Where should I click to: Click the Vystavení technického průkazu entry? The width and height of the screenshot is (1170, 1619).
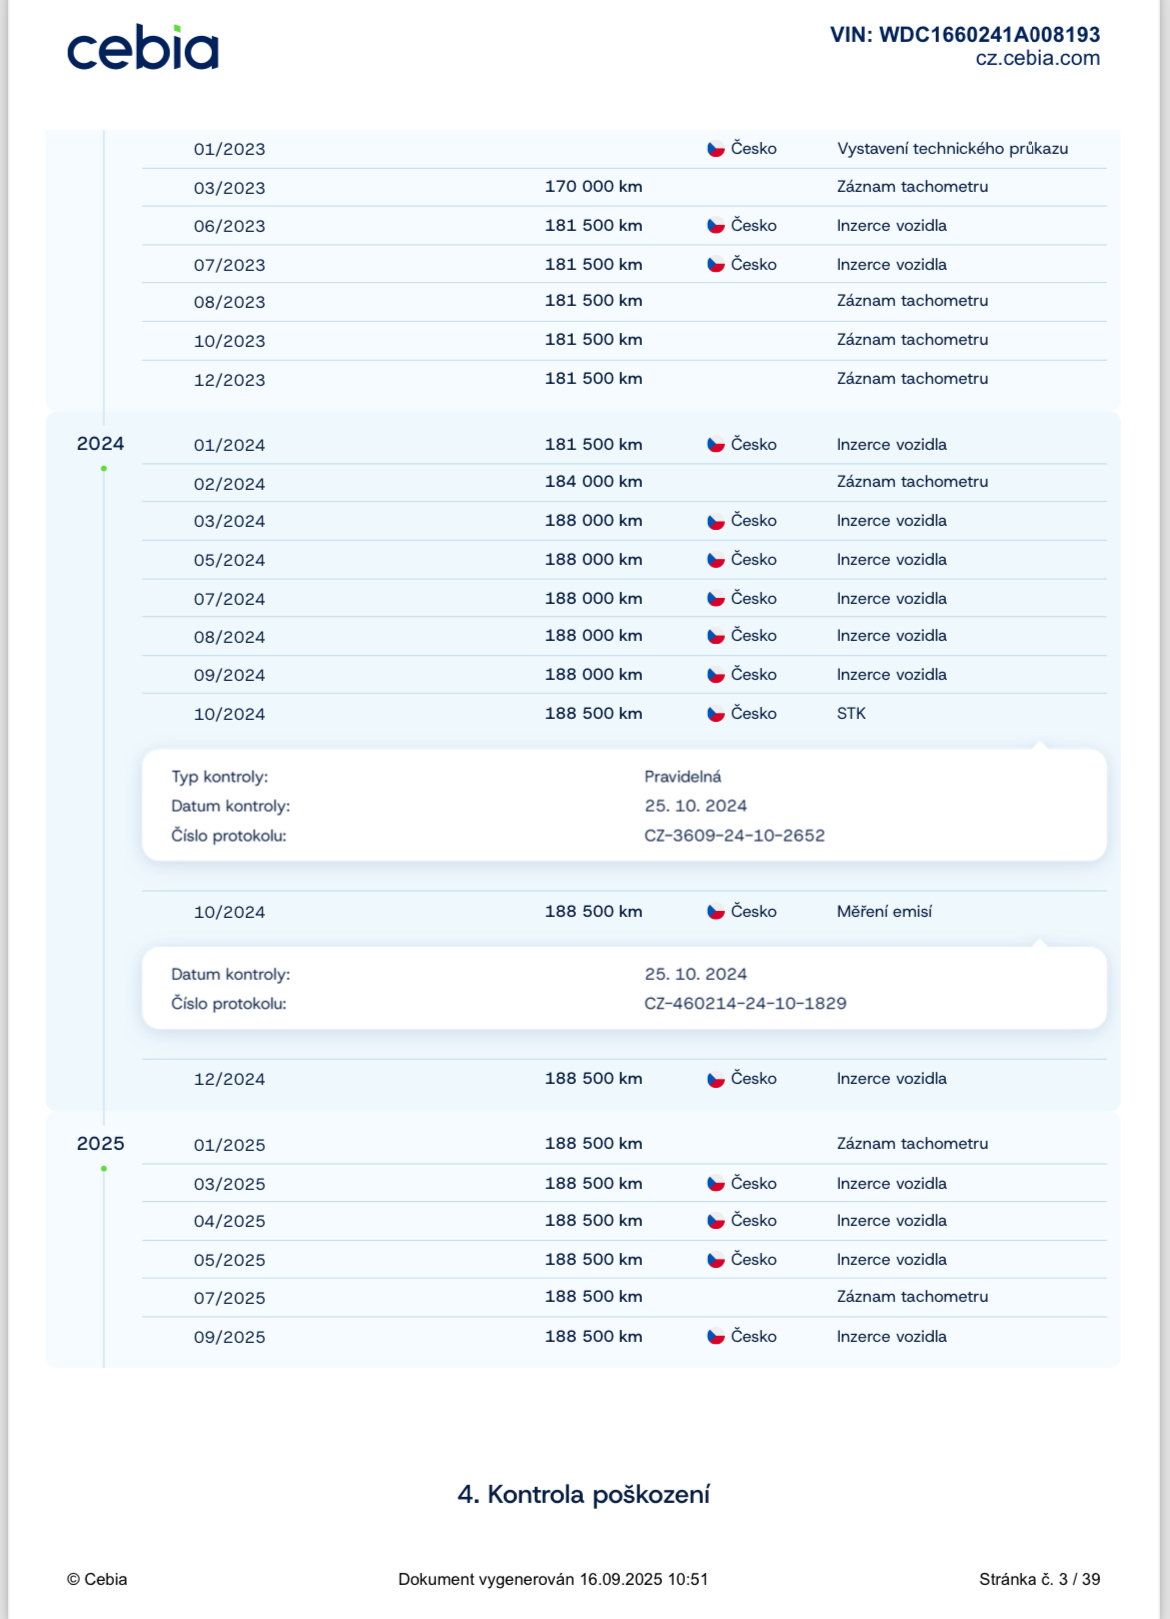coord(952,149)
